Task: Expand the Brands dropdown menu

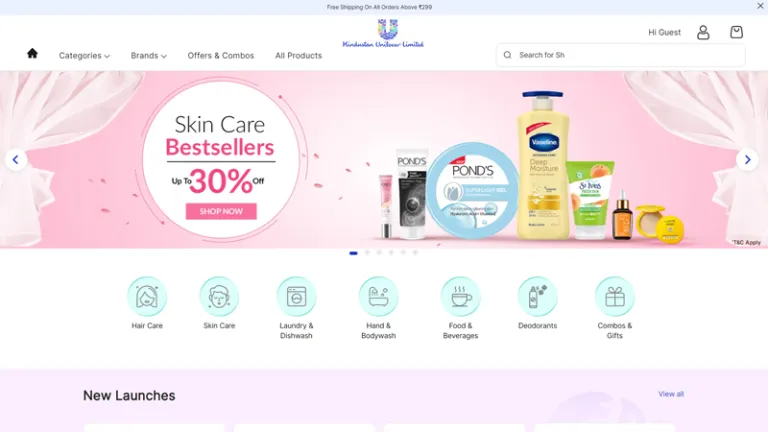Action: [148, 56]
